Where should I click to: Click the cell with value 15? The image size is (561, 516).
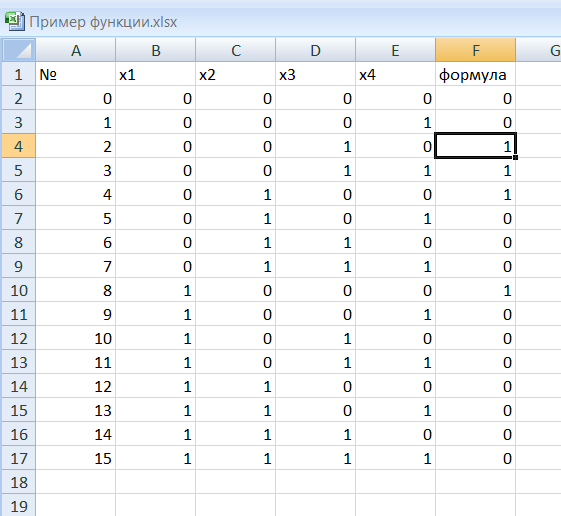(75, 458)
